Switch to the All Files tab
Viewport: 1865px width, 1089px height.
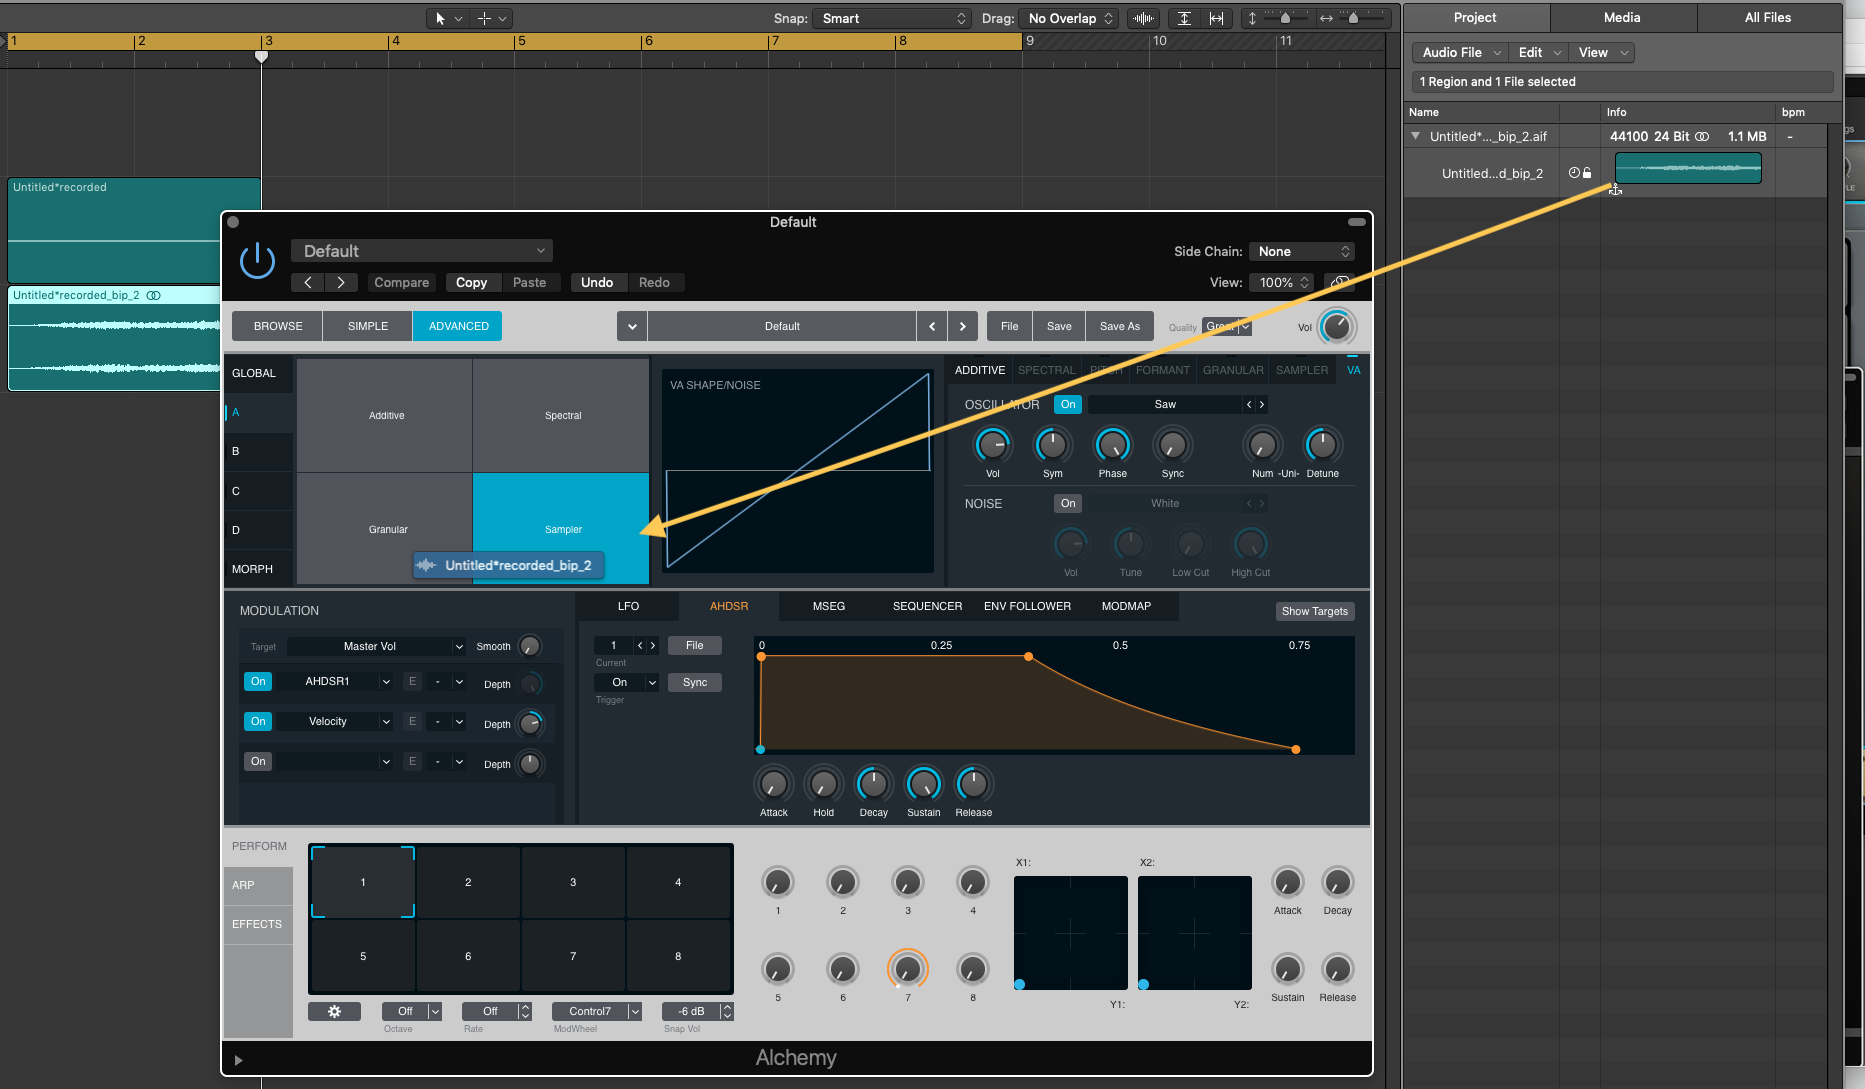point(1768,18)
